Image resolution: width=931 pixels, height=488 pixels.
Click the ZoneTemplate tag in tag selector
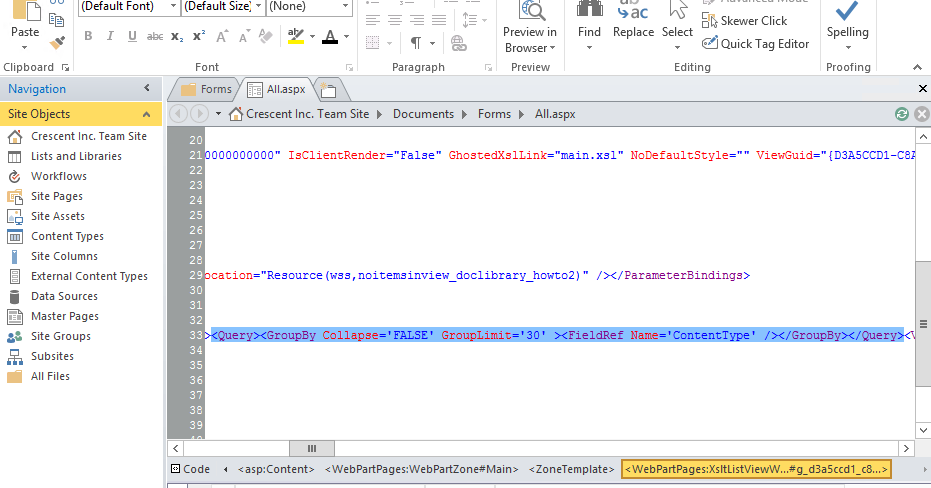click(x=571, y=469)
